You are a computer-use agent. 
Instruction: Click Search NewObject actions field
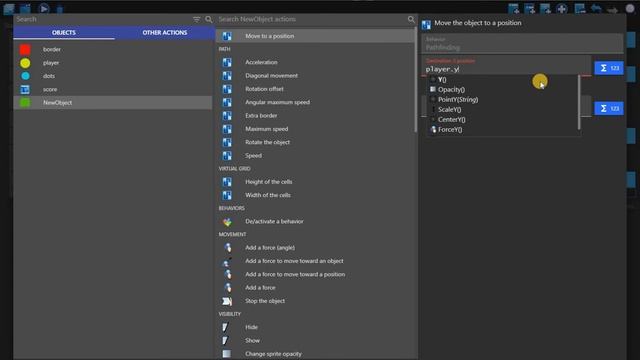coord(311,19)
